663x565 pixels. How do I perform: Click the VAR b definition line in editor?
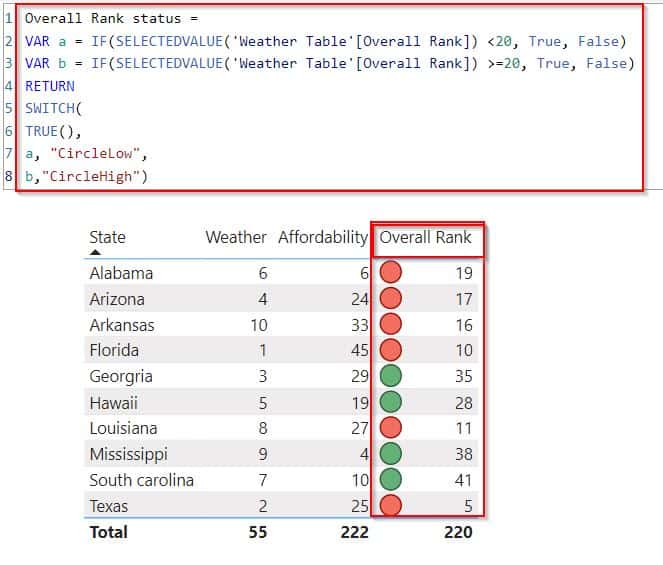point(330,63)
